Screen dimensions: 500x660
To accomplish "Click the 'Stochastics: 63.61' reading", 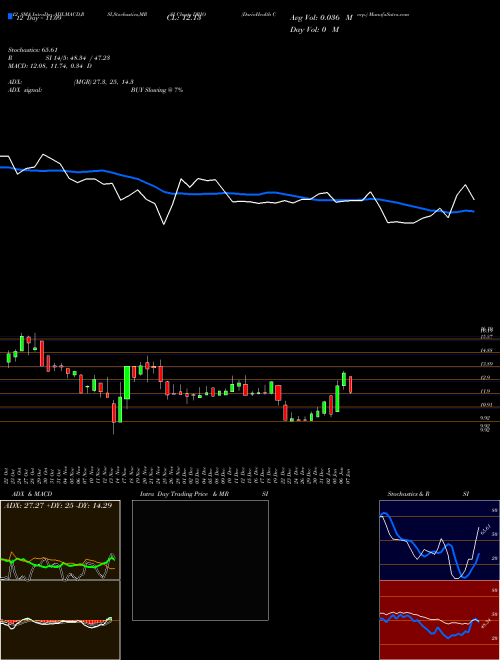I will coord(33,50).
